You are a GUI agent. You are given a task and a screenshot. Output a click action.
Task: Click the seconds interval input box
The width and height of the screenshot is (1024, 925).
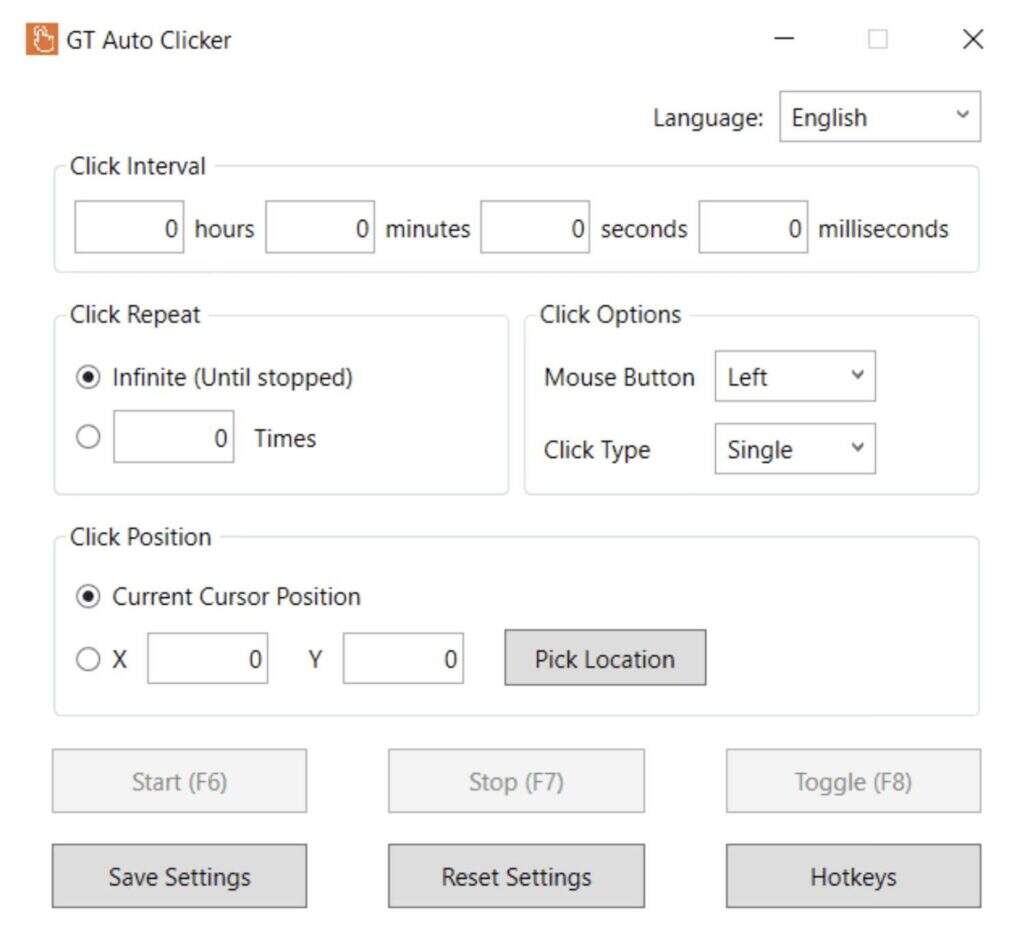click(x=535, y=229)
